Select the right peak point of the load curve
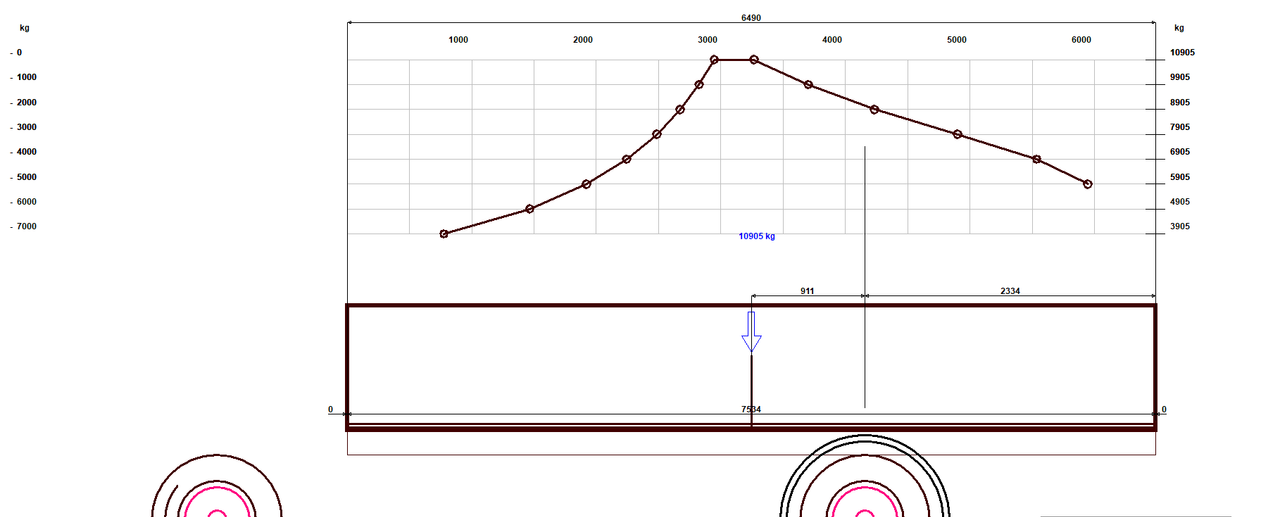This screenshot has height=517, width=1280. tap(754, 60)
